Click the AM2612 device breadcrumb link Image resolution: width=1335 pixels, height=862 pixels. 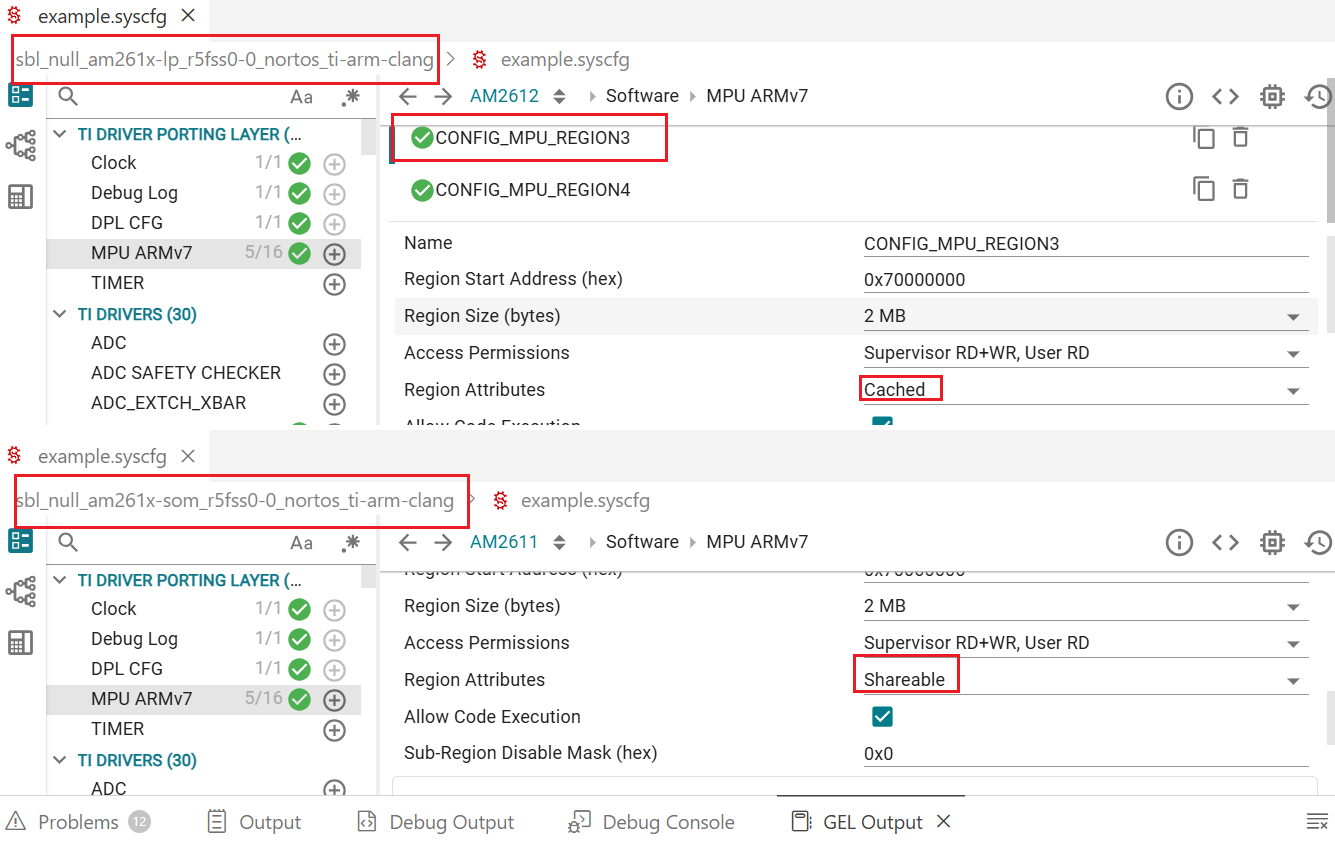504,96
